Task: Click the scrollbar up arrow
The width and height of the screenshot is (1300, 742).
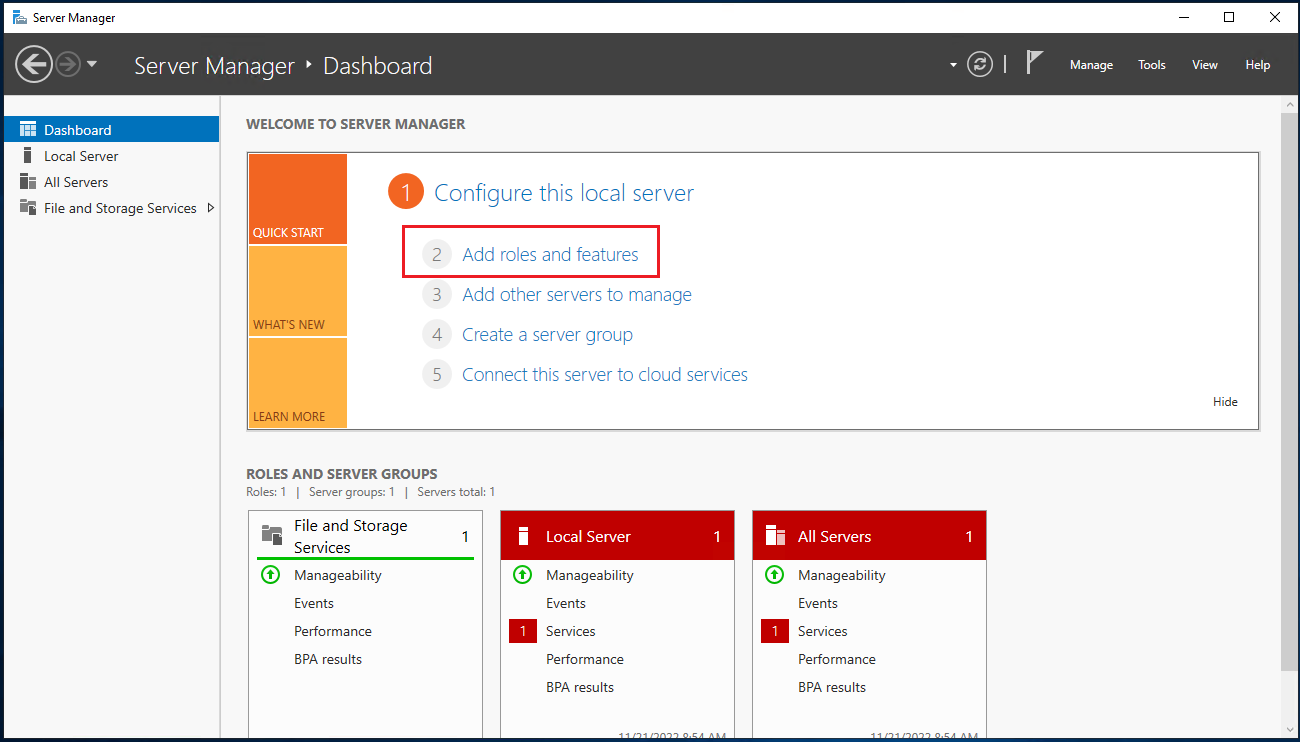Action: coord(1288,104)
